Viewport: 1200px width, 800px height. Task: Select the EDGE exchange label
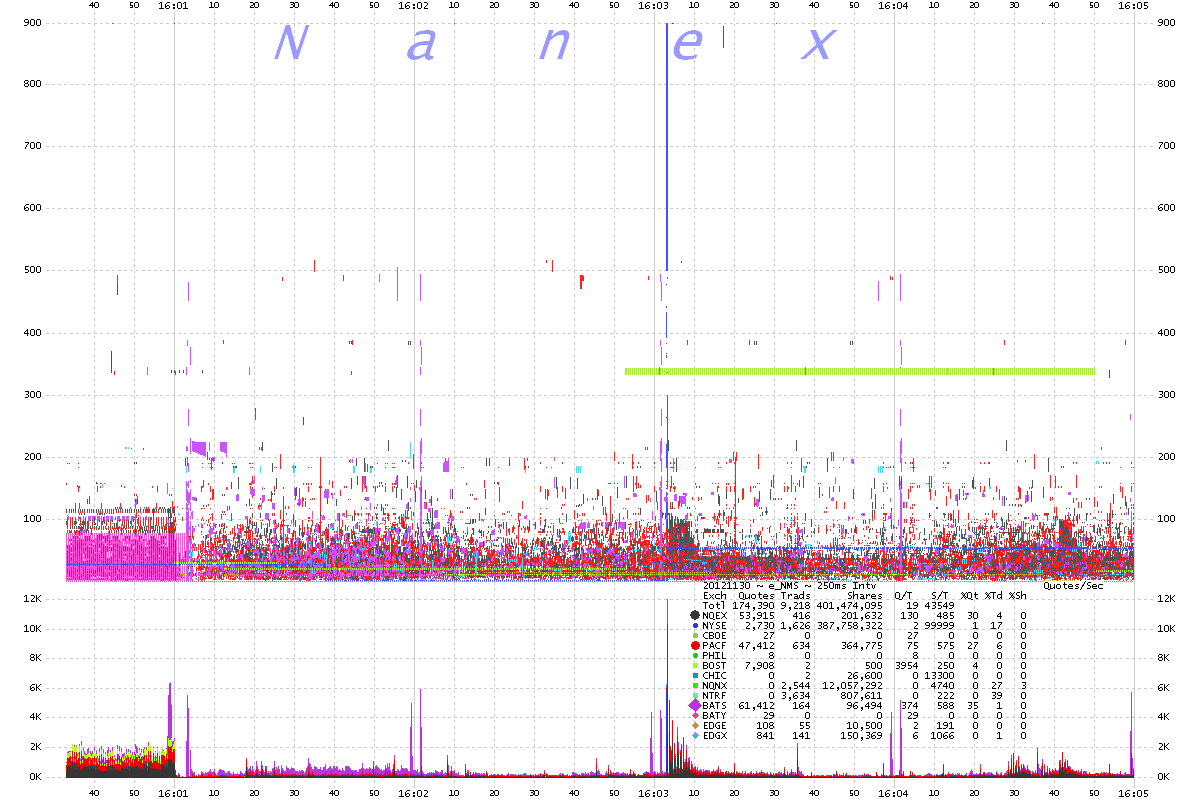715,726
